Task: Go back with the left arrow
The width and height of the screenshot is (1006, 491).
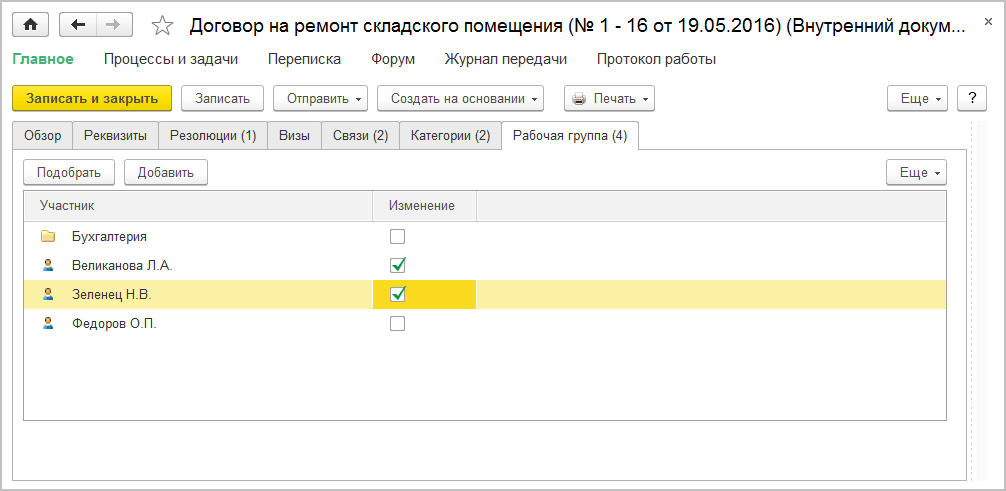Action: point(78,25)
